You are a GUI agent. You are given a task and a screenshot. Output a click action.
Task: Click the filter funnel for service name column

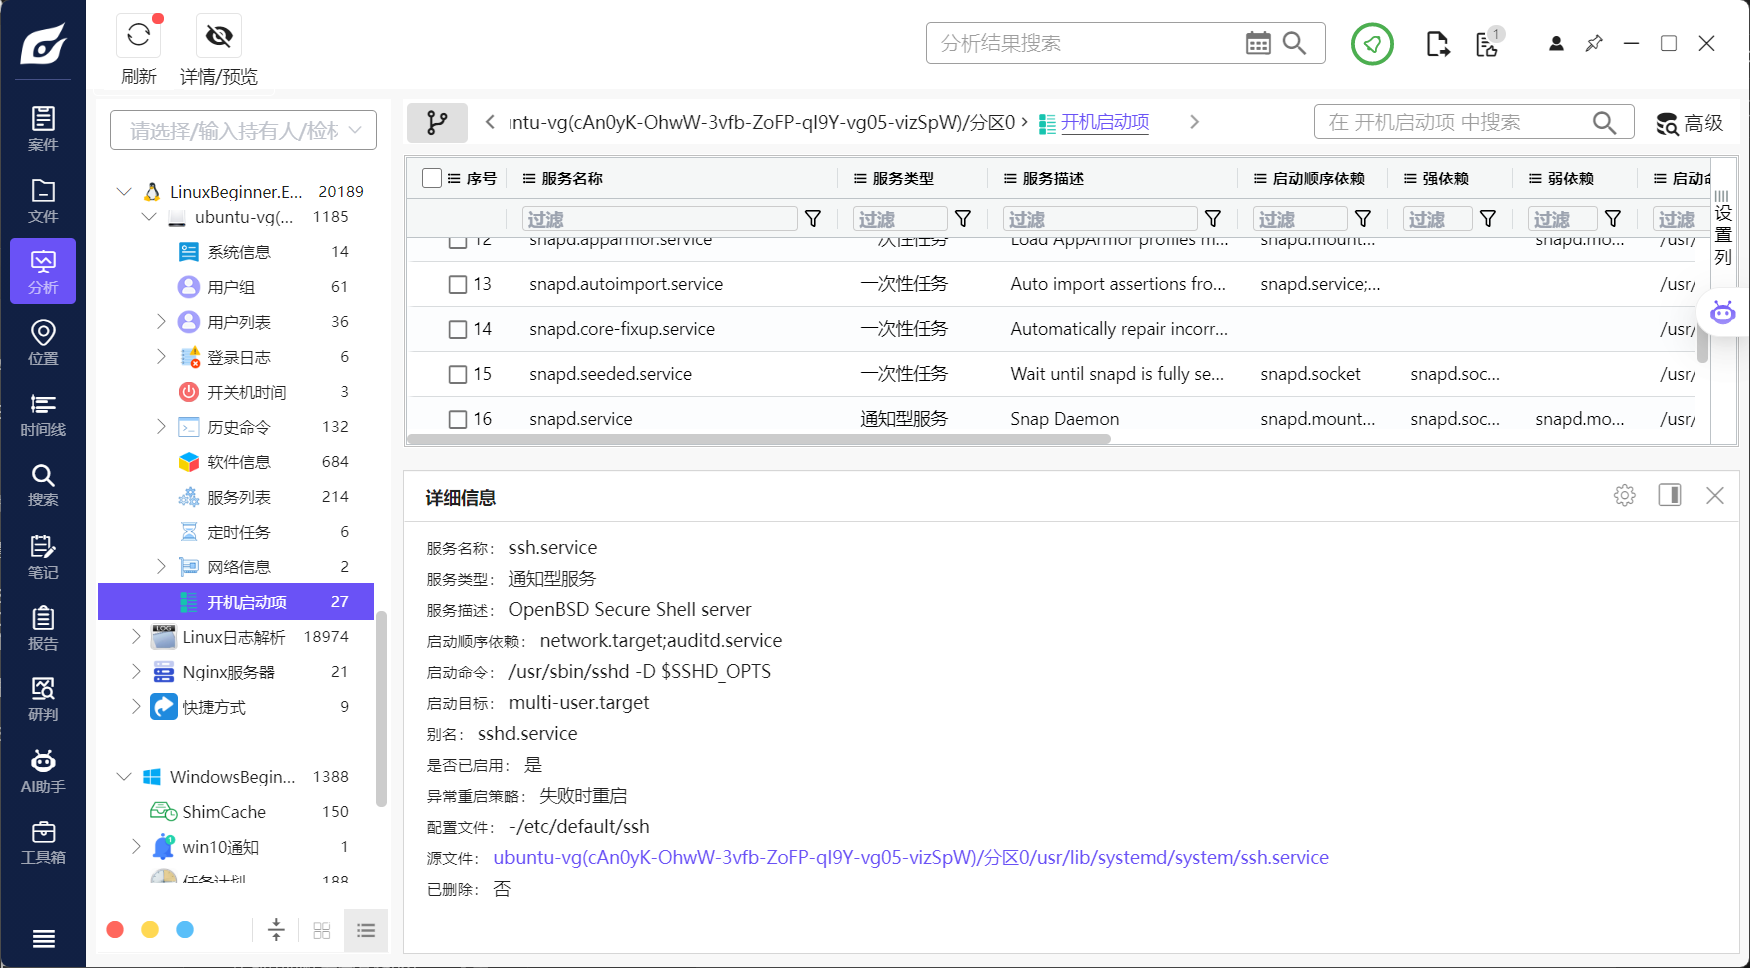click(813, 218)
